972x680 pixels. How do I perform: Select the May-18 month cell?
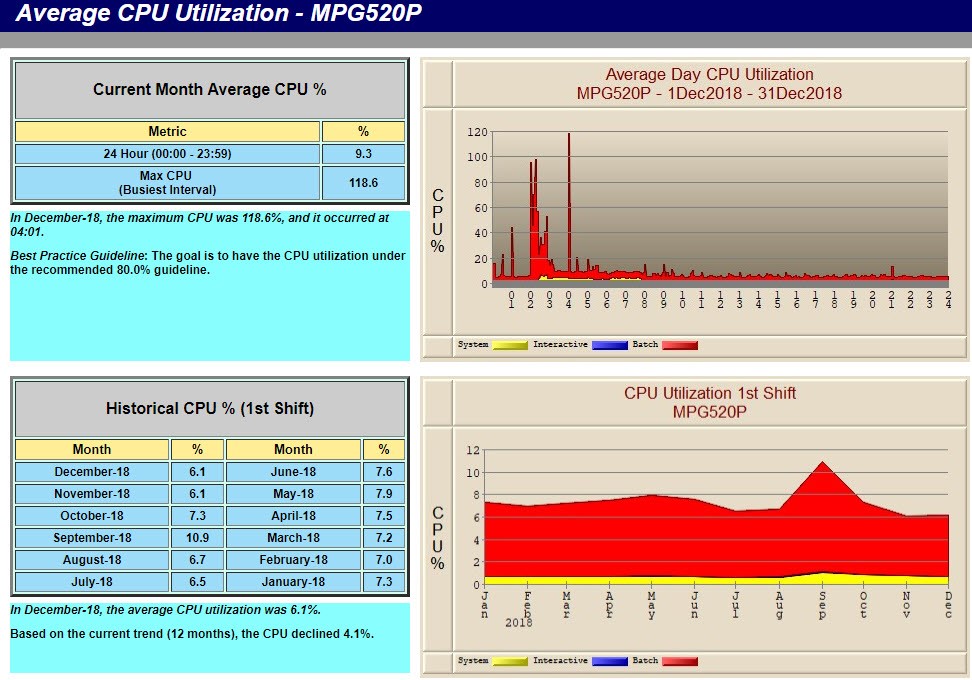(x=293, y=494)
